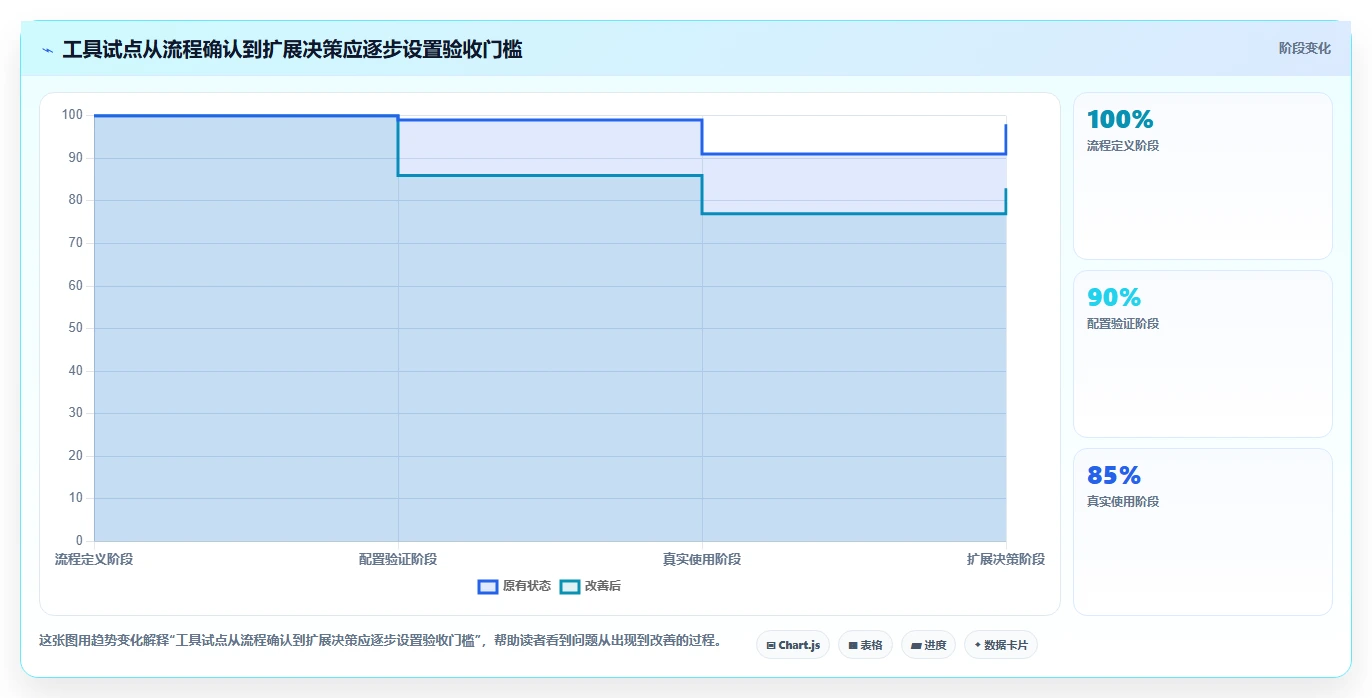Viewport: 1372px width, 698px height.
Task: Click the y-axis value 70
Action: [x=76, y=243]
